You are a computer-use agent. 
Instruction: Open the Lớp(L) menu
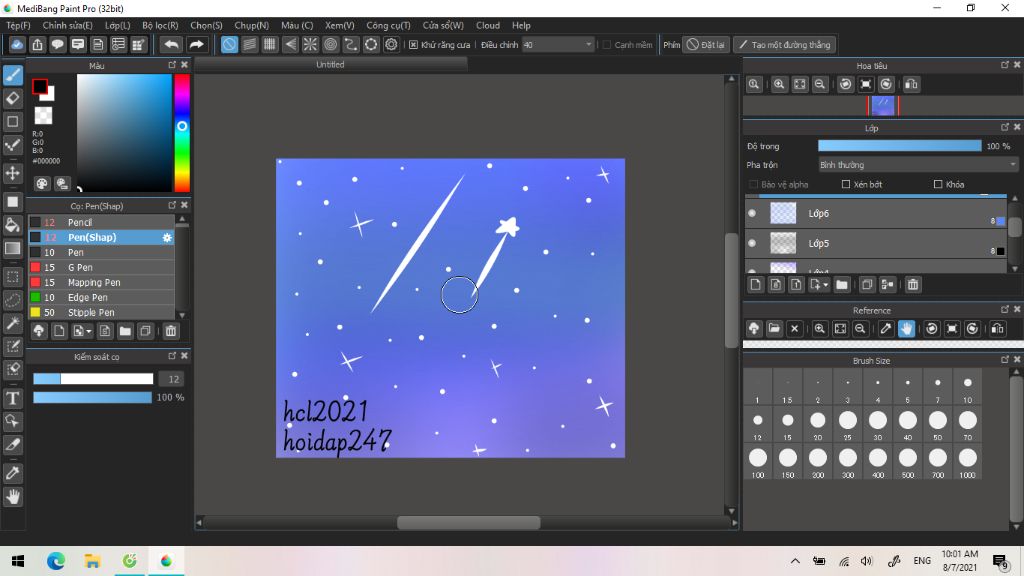point(118,25)
